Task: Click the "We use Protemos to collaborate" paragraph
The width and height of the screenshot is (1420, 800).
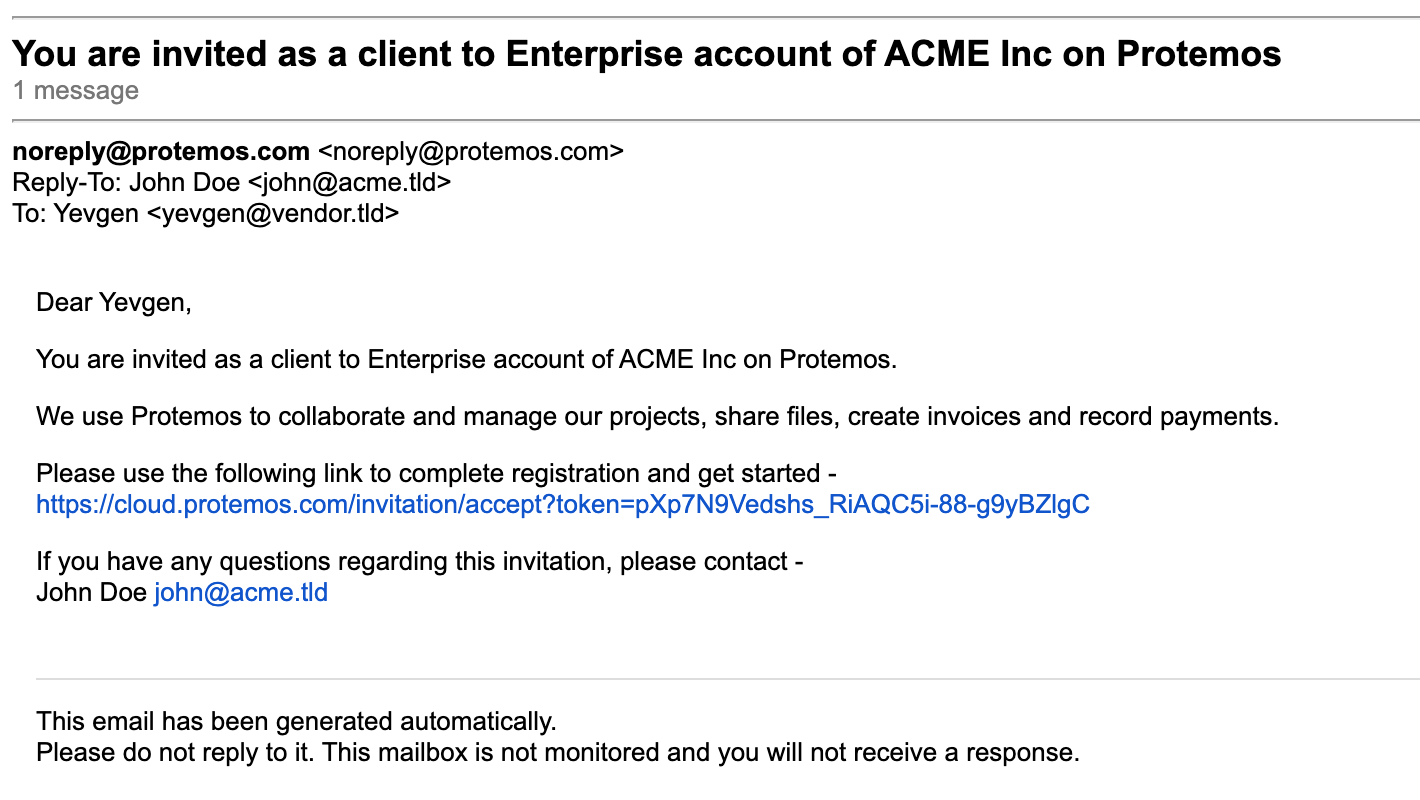Action: (x=400, y=416)
